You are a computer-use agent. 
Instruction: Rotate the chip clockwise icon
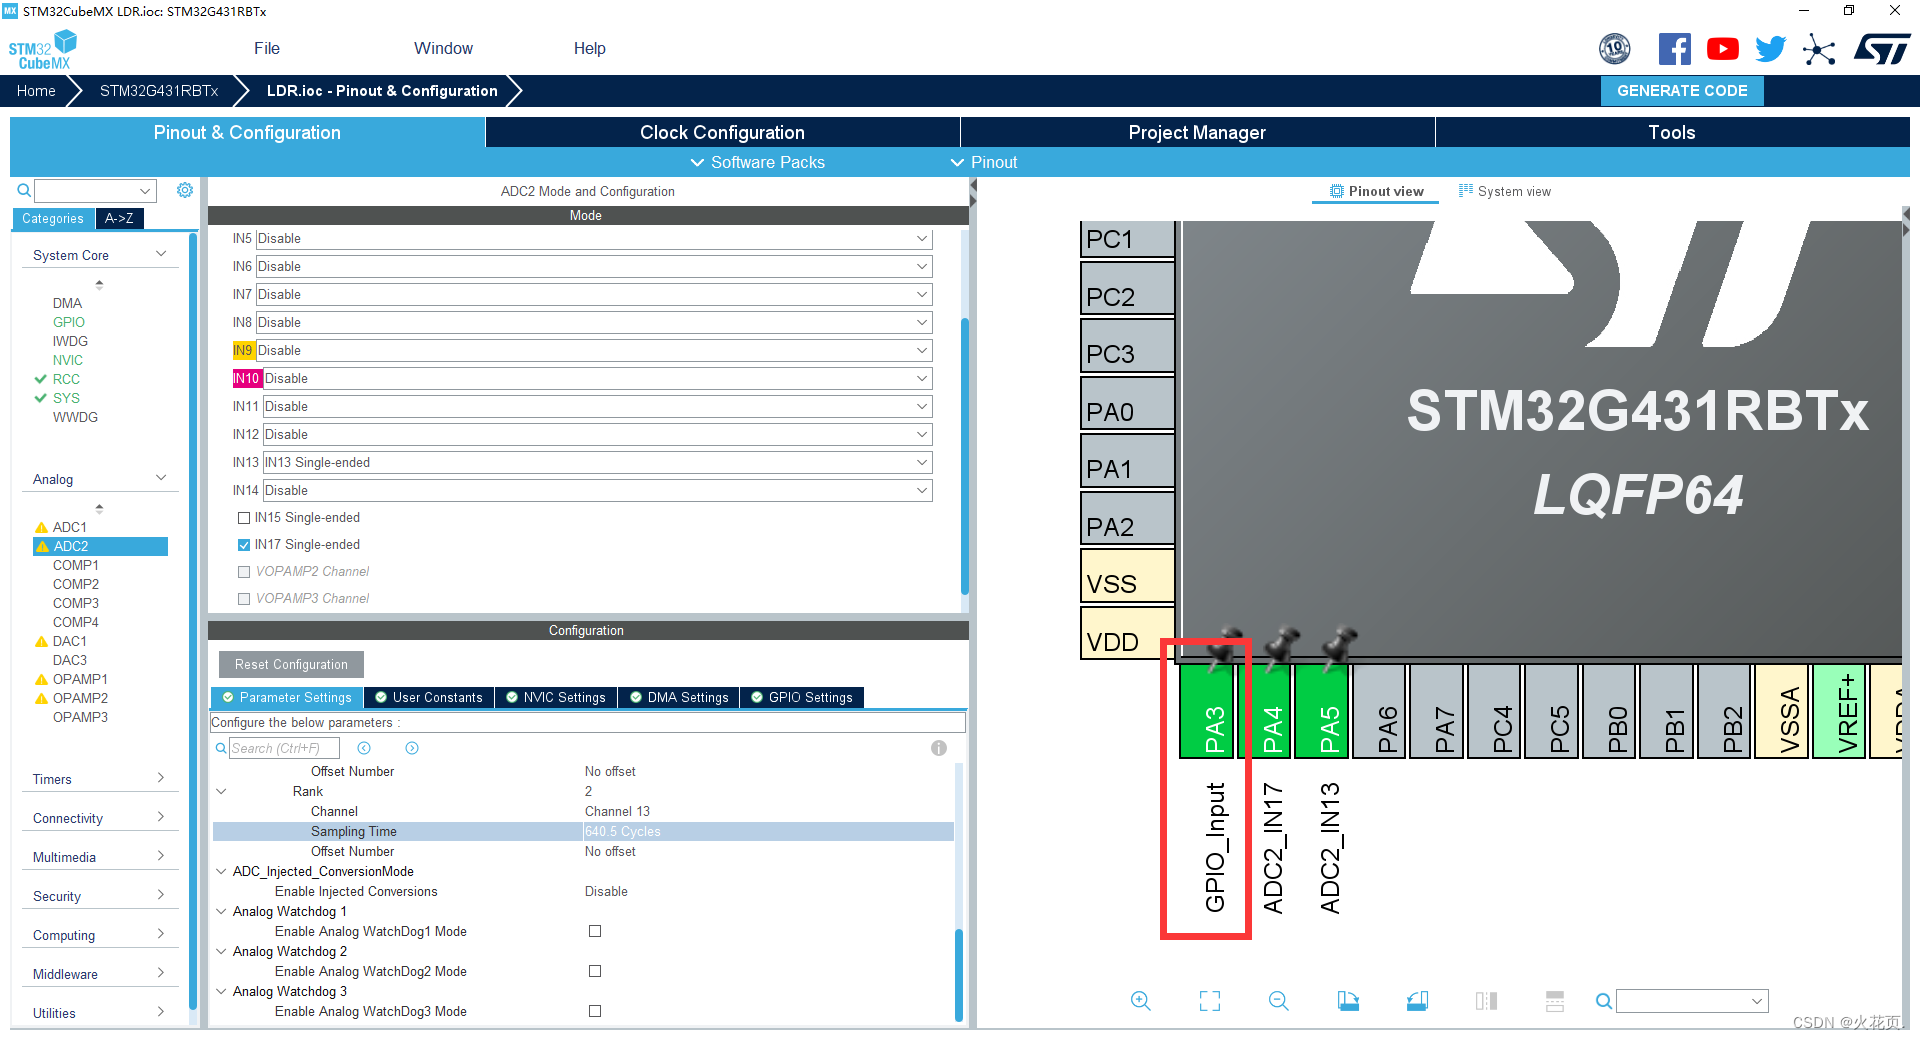click(1348, 1001)
